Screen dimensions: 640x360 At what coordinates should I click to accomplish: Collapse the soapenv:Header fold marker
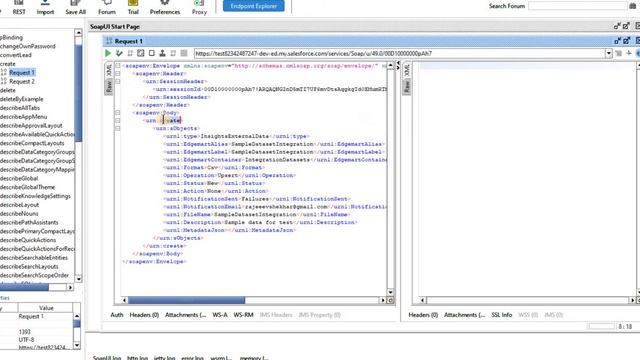118,73
